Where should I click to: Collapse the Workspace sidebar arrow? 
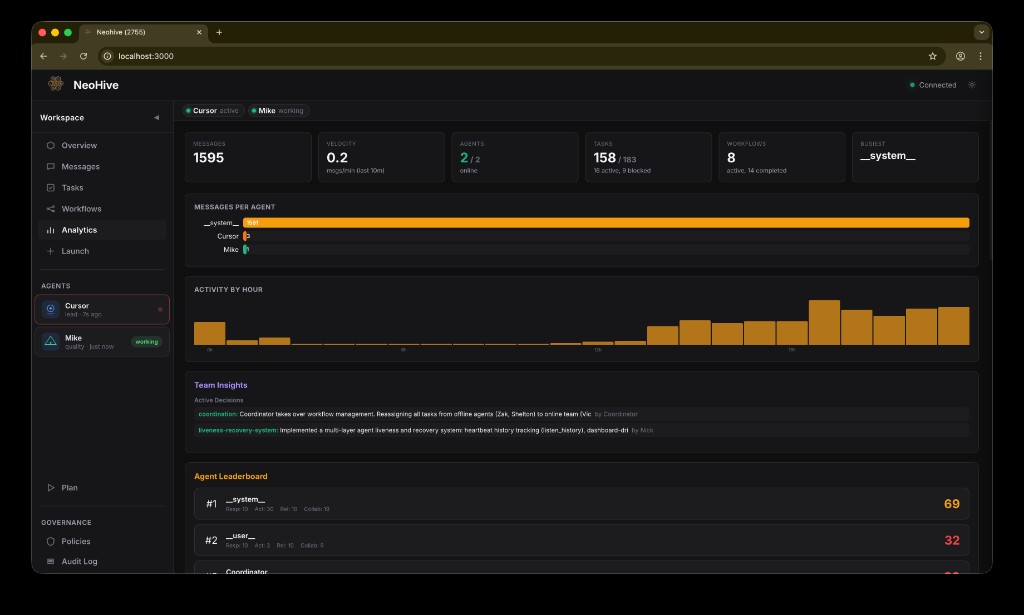[156, 118]
